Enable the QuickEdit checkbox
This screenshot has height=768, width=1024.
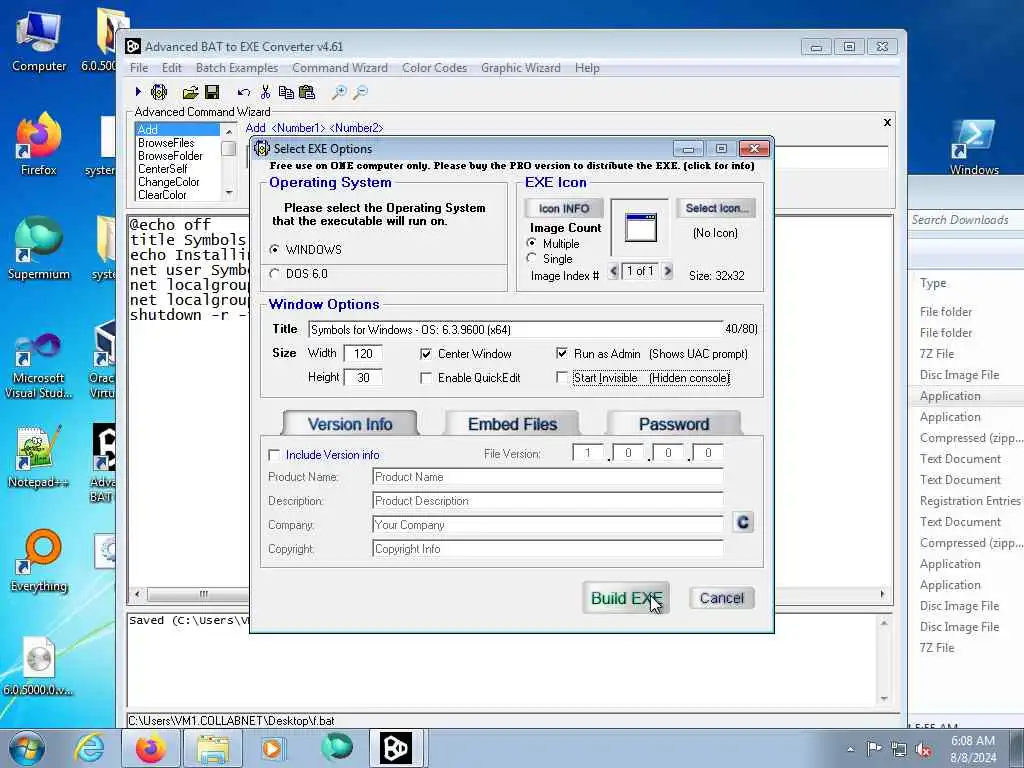[426, 377]
